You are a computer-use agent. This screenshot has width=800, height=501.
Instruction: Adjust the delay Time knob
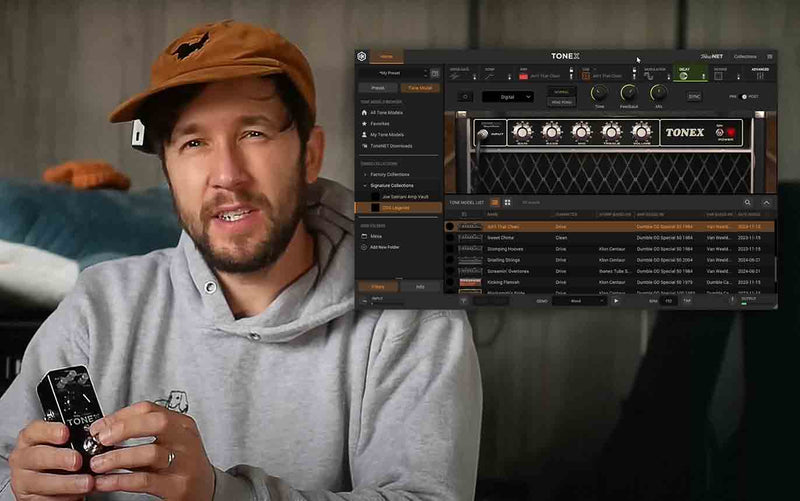pos(599,93)
